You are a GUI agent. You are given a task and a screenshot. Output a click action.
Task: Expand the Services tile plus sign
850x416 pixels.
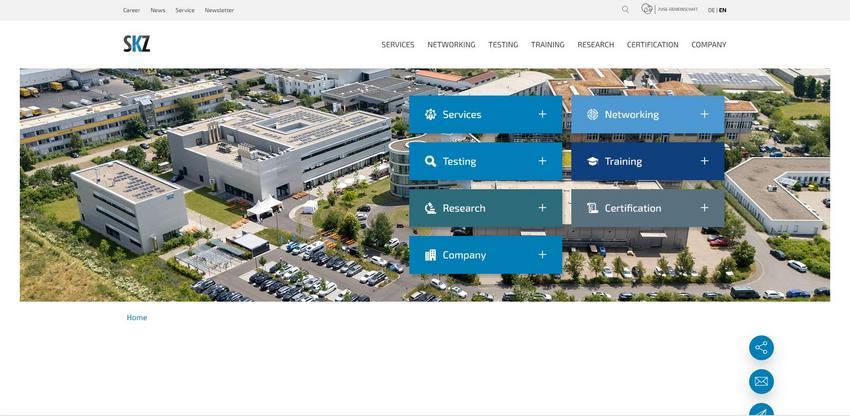pyautogui.click(x=542, y=114)
